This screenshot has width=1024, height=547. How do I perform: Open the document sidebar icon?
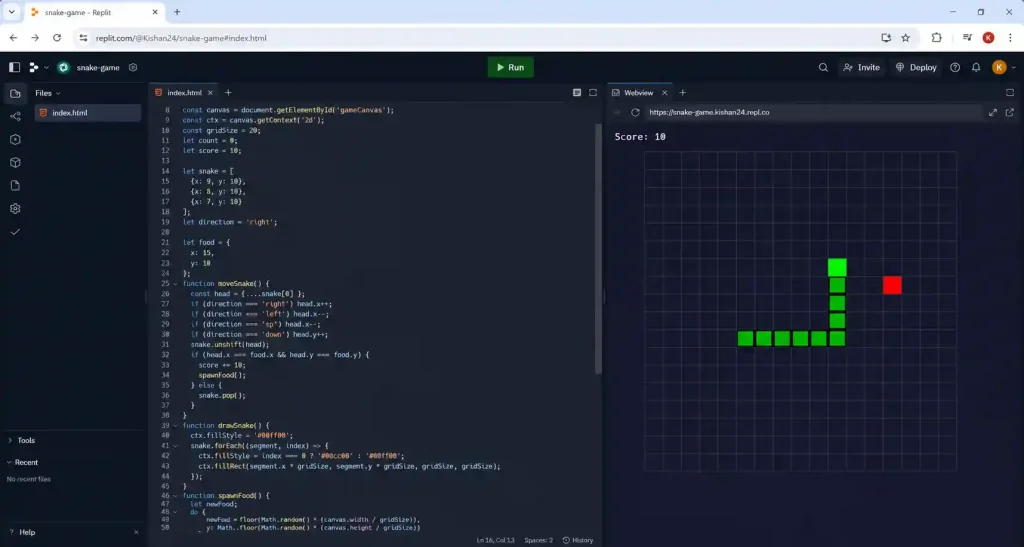(15, 185)
